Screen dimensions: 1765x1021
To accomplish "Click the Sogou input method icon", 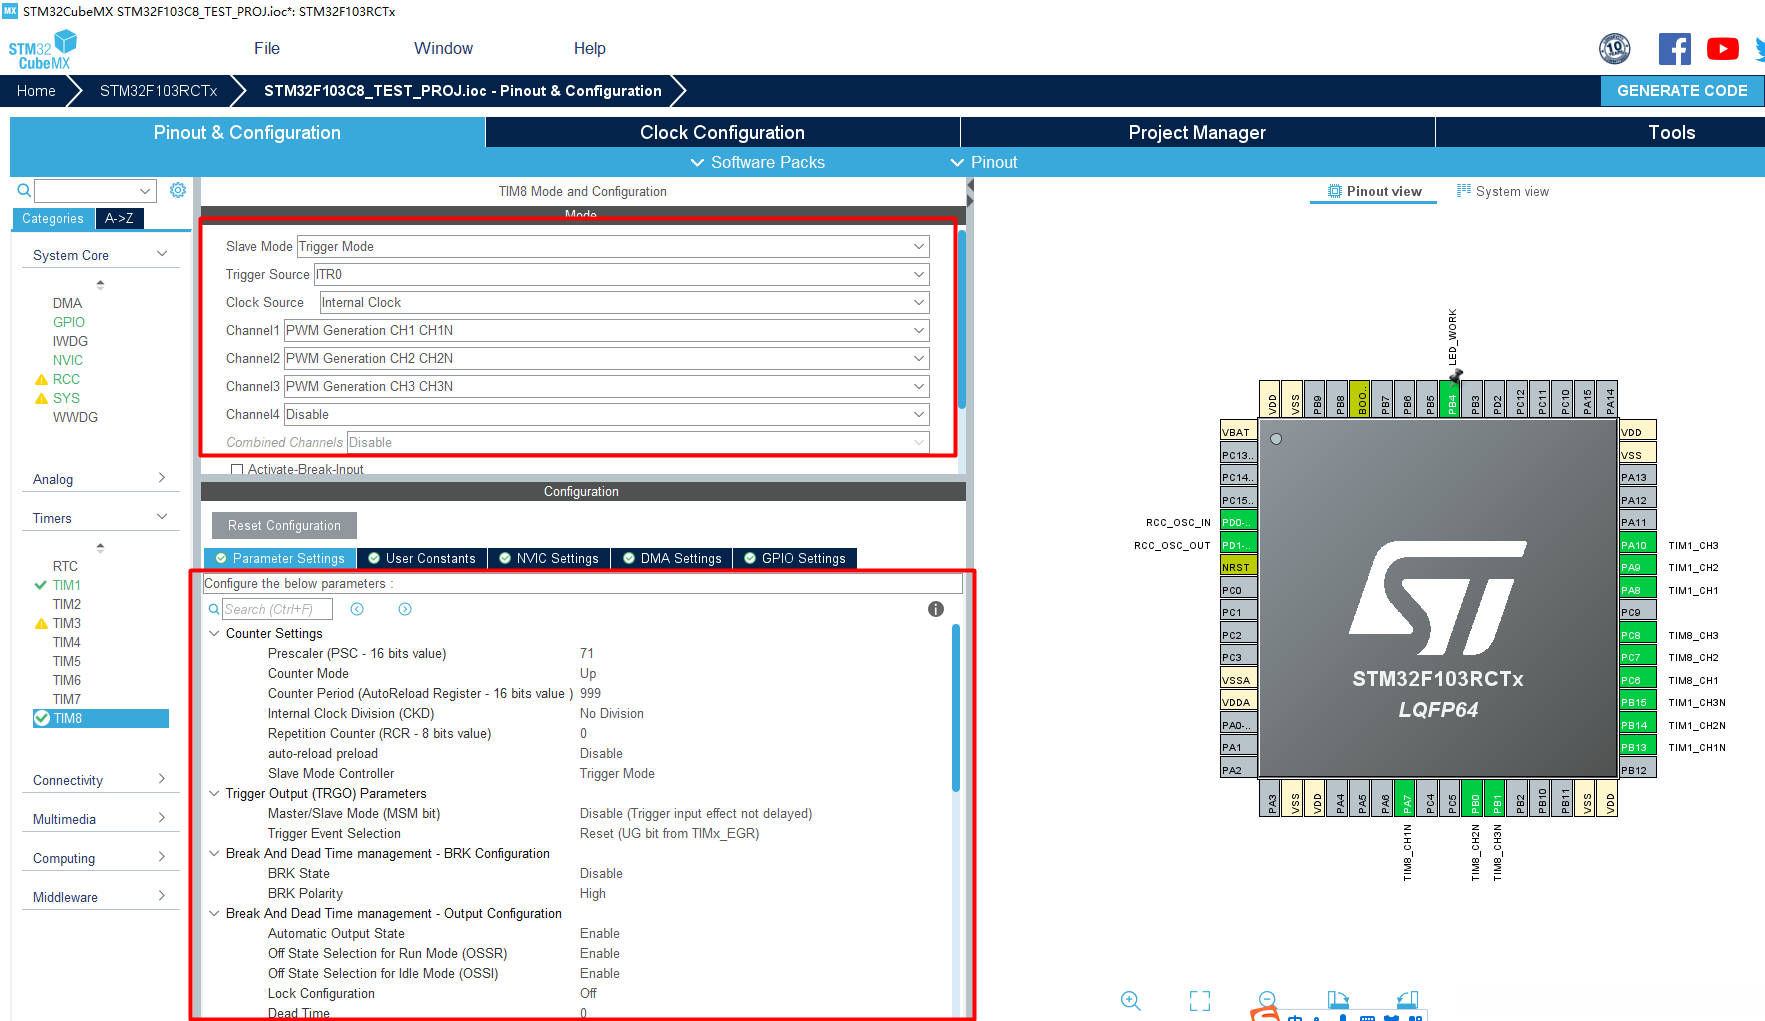I will click(1266, 1013).
